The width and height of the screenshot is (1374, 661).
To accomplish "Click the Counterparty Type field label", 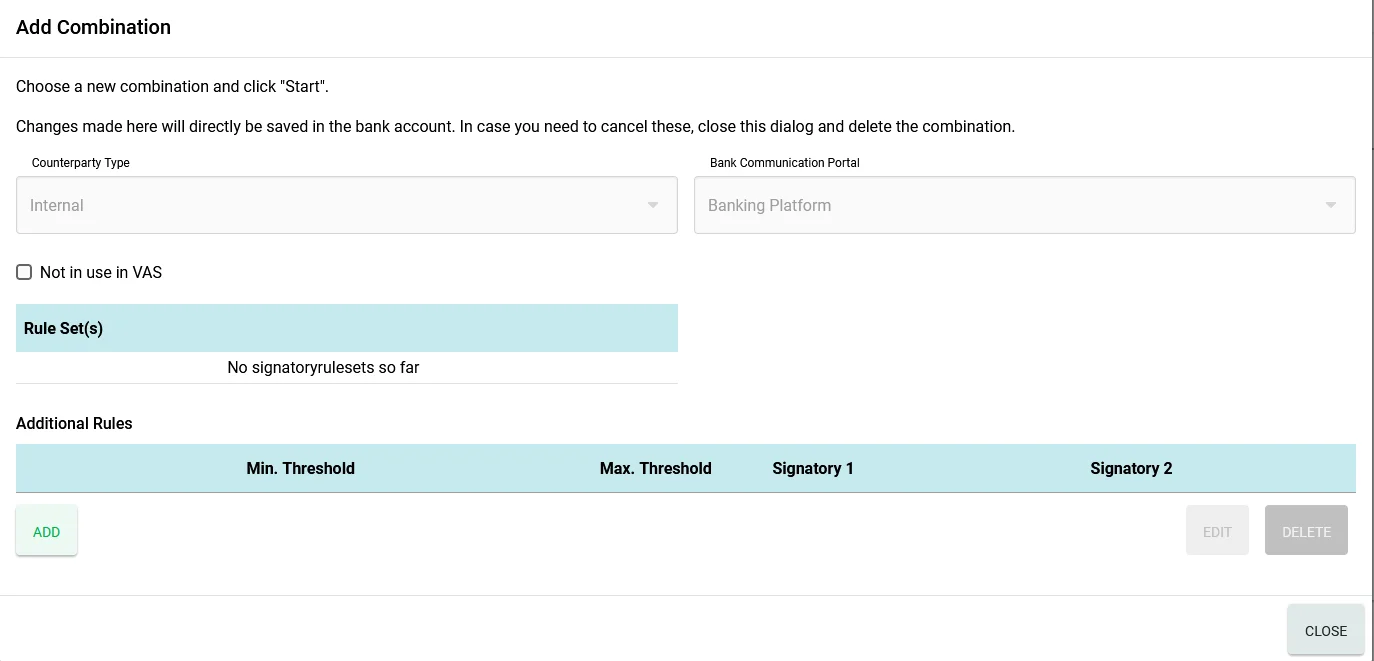I will coord(81,163).
